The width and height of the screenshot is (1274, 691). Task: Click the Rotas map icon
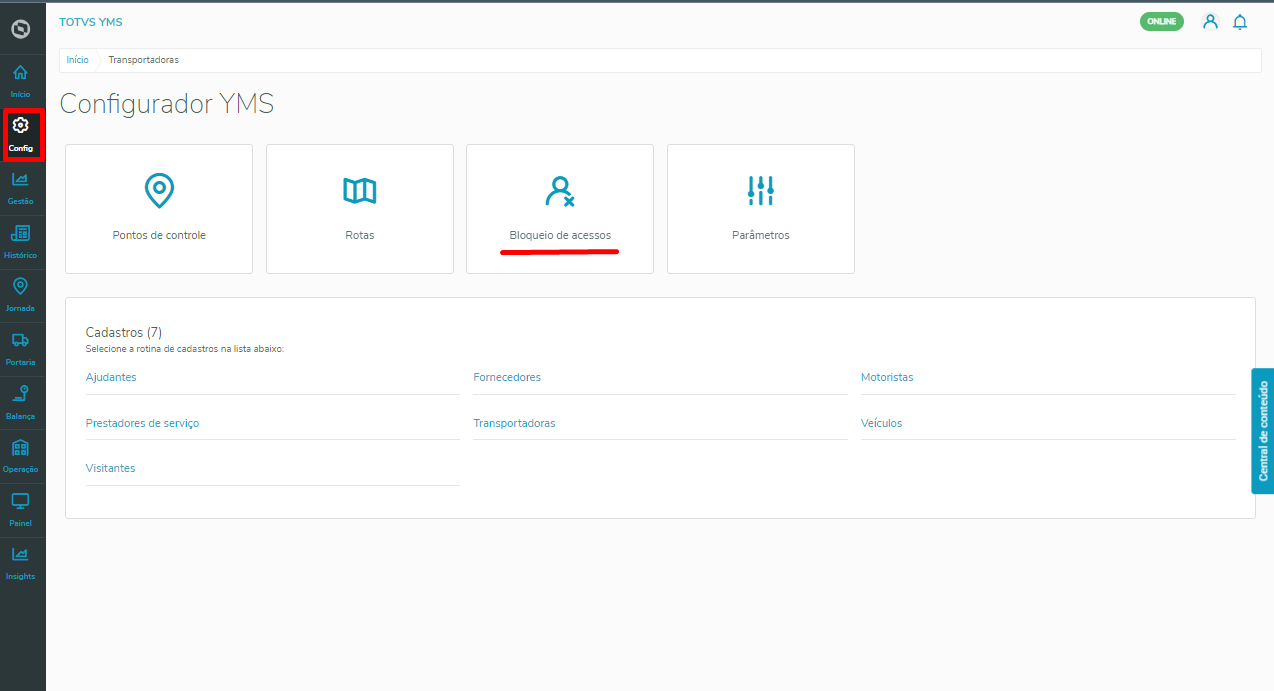(360, 190)
